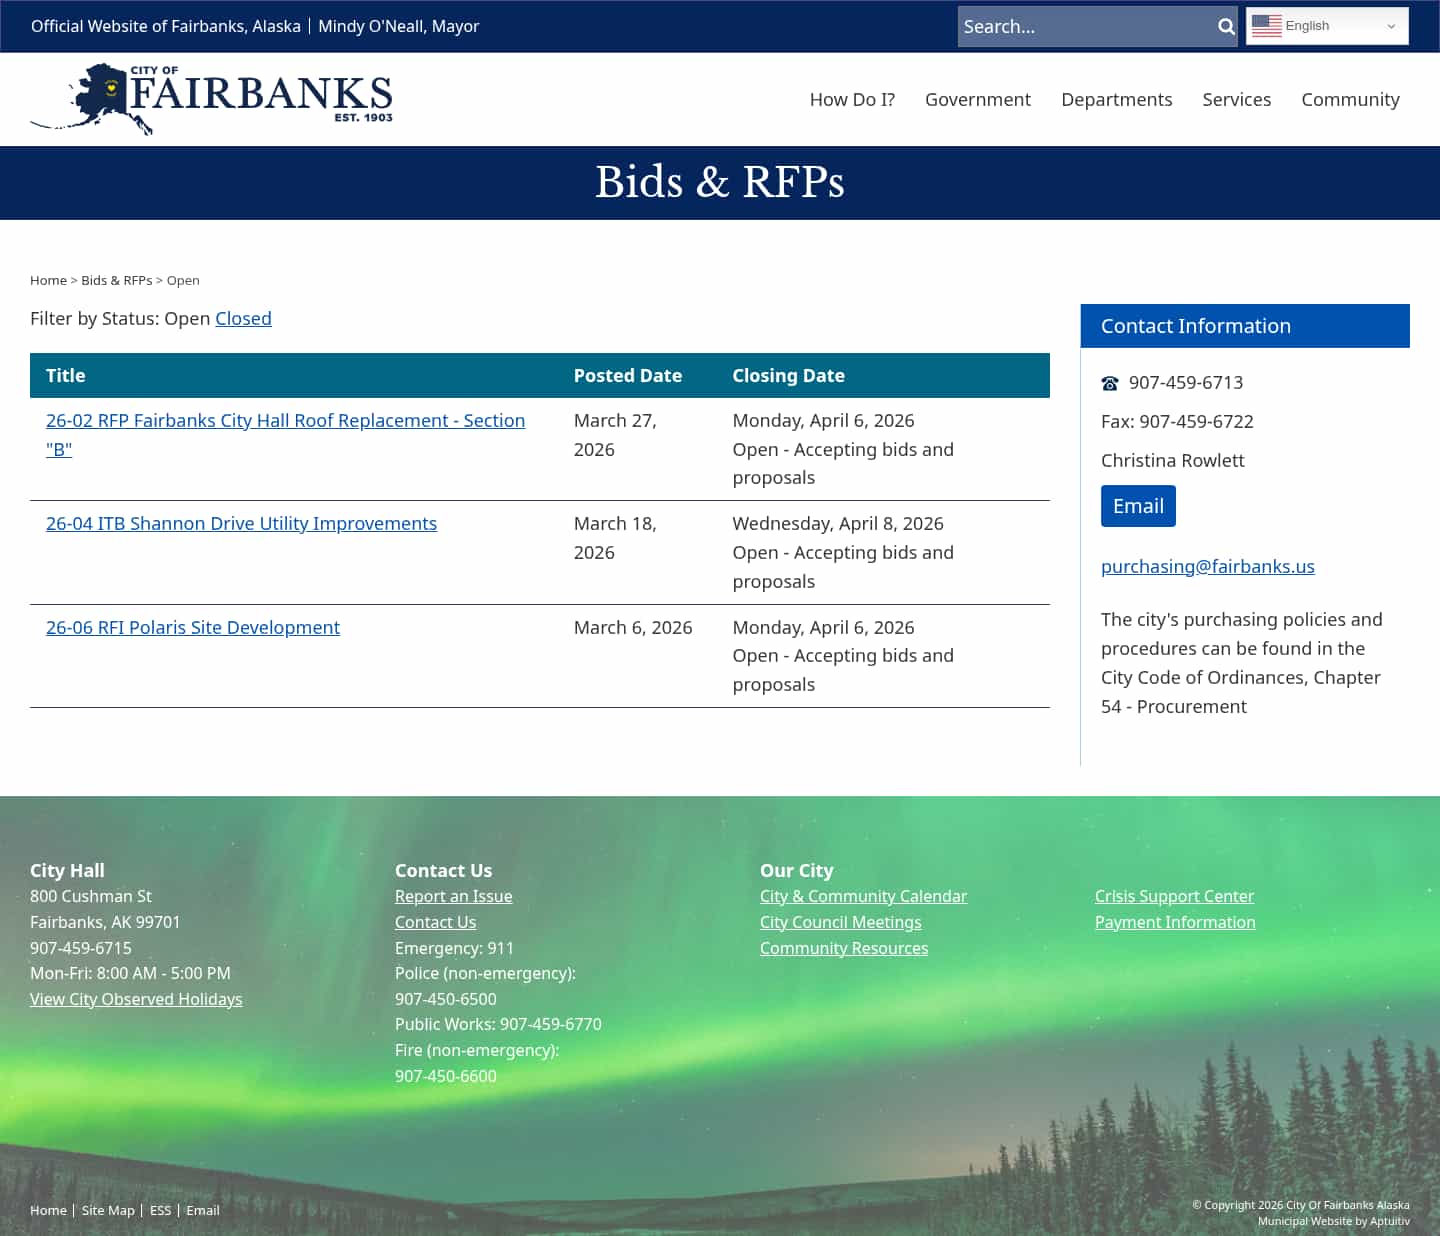Email purchasing@fairbanks.us
Screen dimensions: 1440x1236
(1207, 566)
